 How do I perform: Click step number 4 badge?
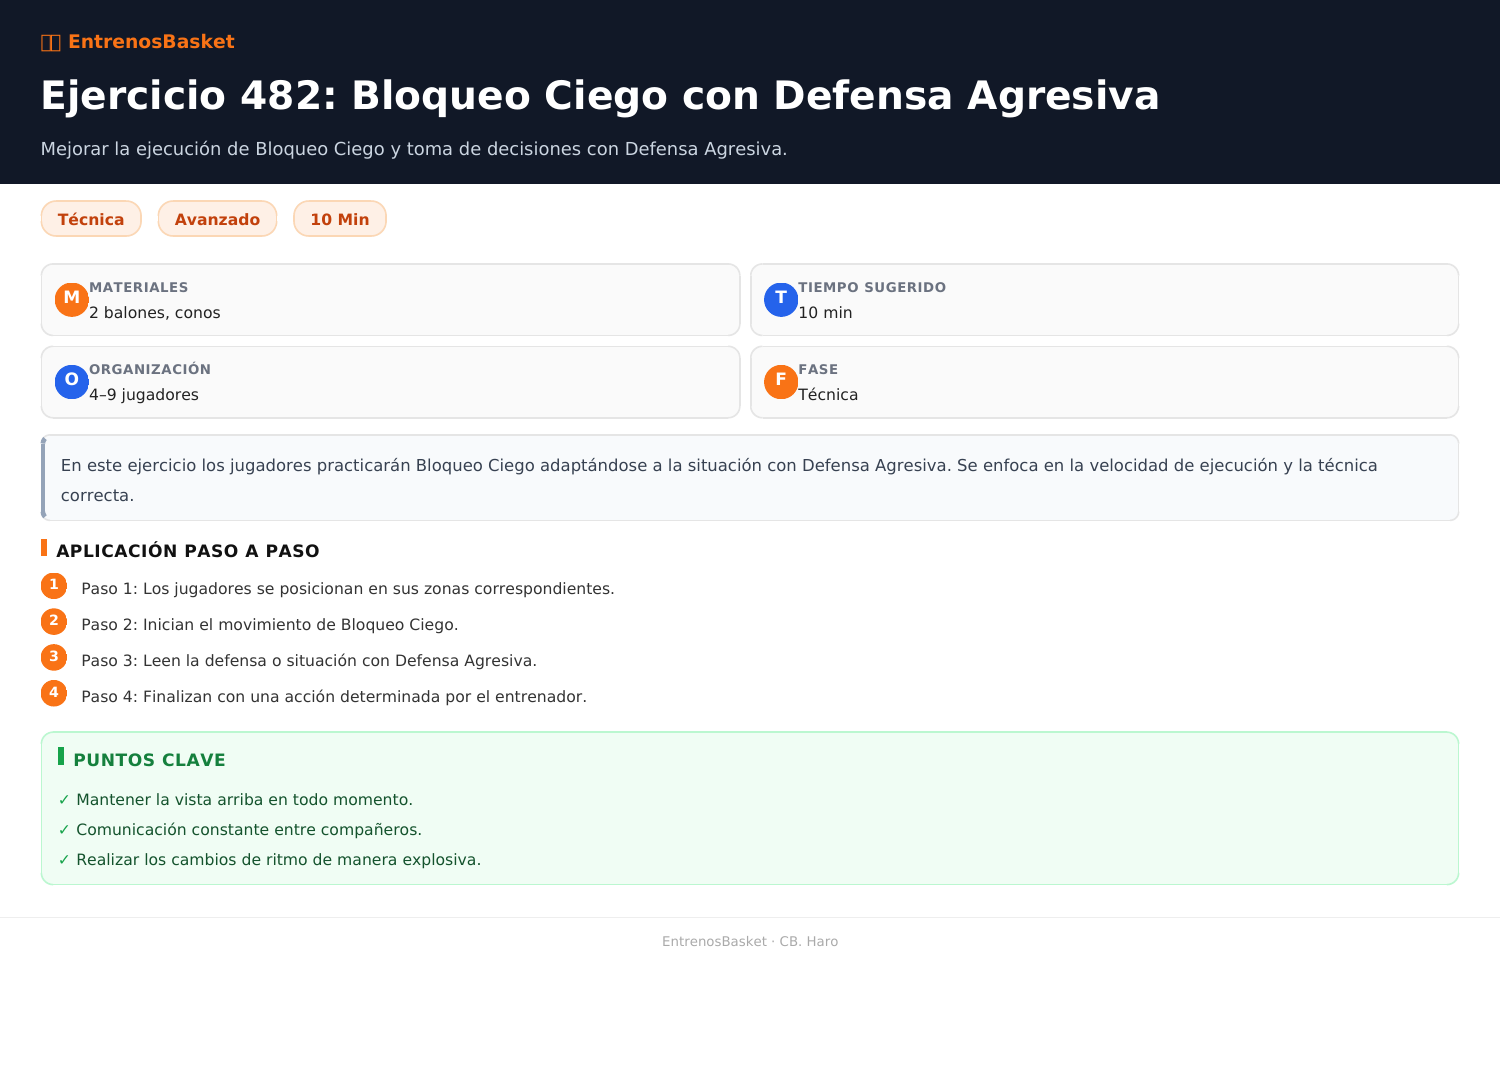pyautogui.click(x=54, y=694)
